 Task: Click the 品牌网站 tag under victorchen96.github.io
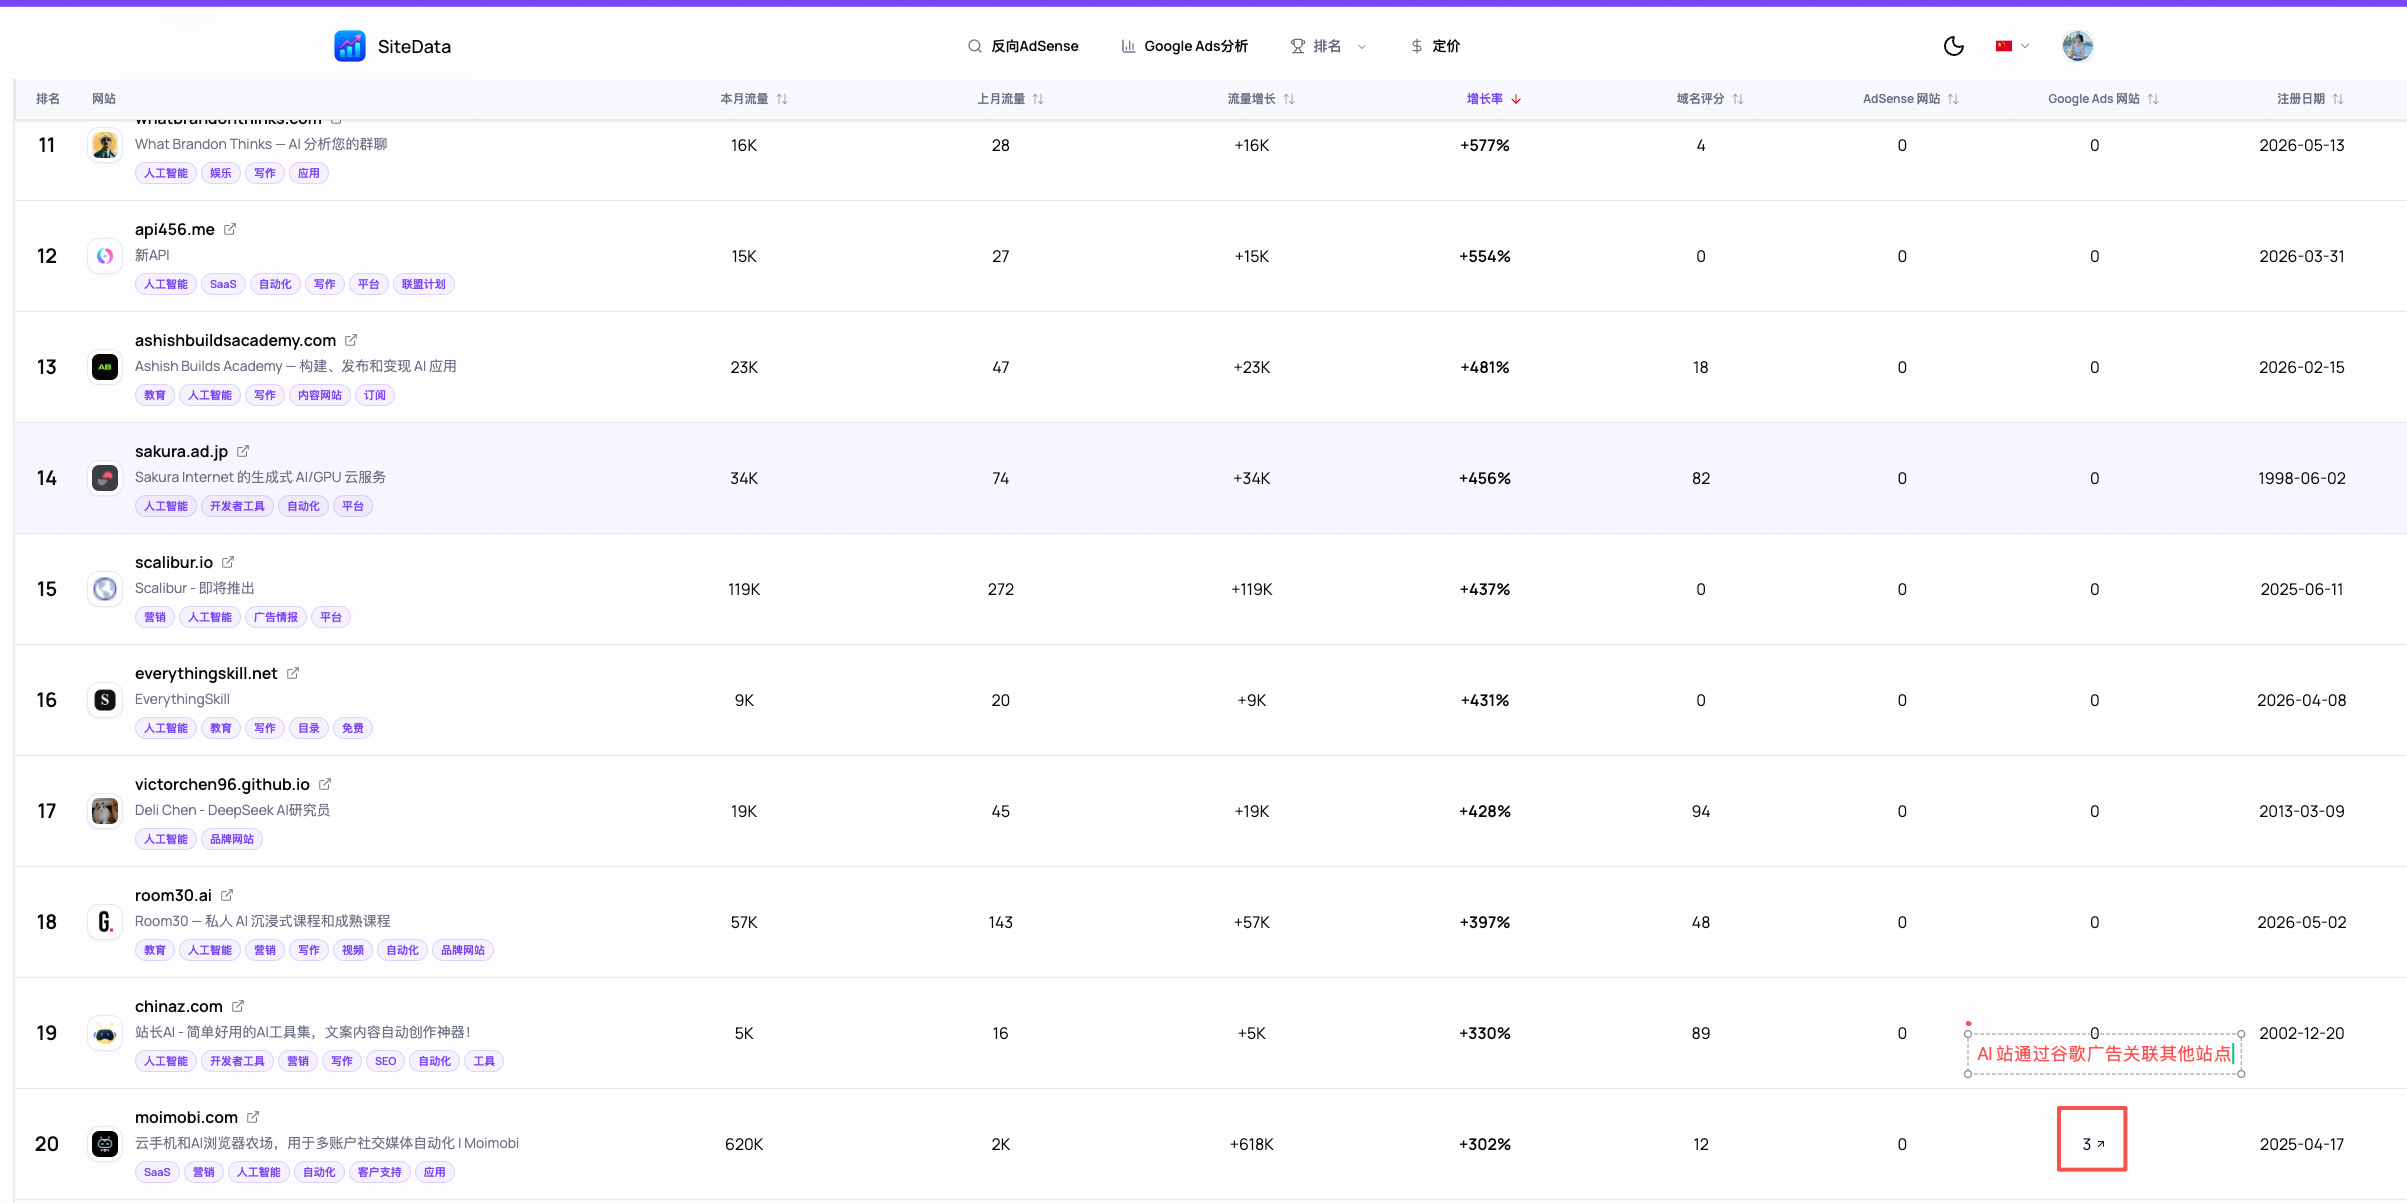[232, 839]
